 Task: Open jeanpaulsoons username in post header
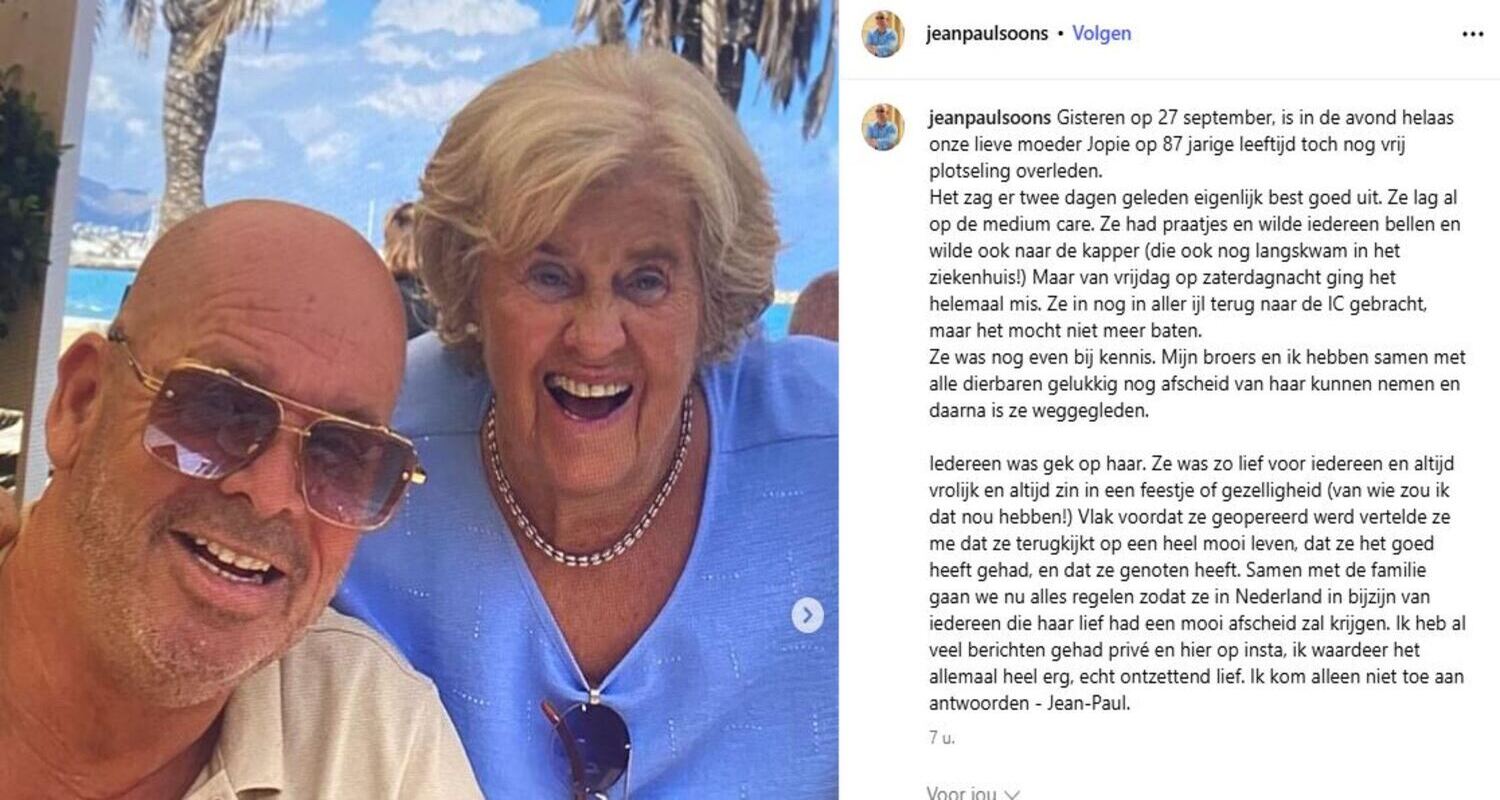(x=987, y=34)
